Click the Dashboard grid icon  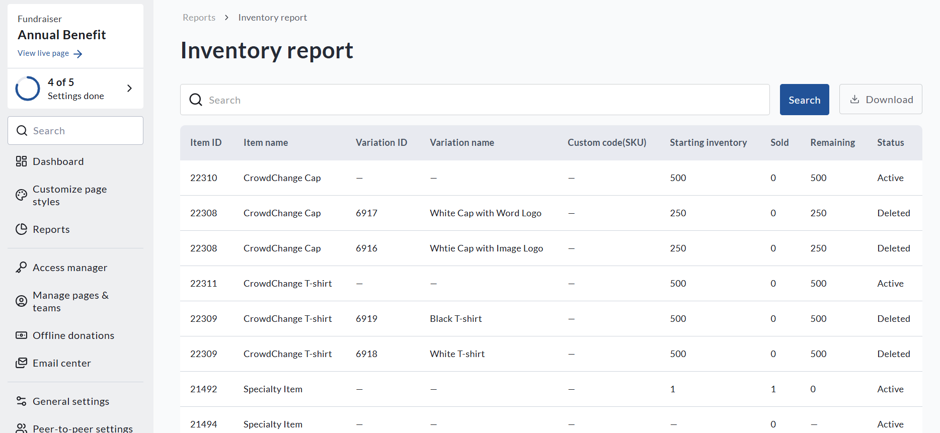coord(21,161)
